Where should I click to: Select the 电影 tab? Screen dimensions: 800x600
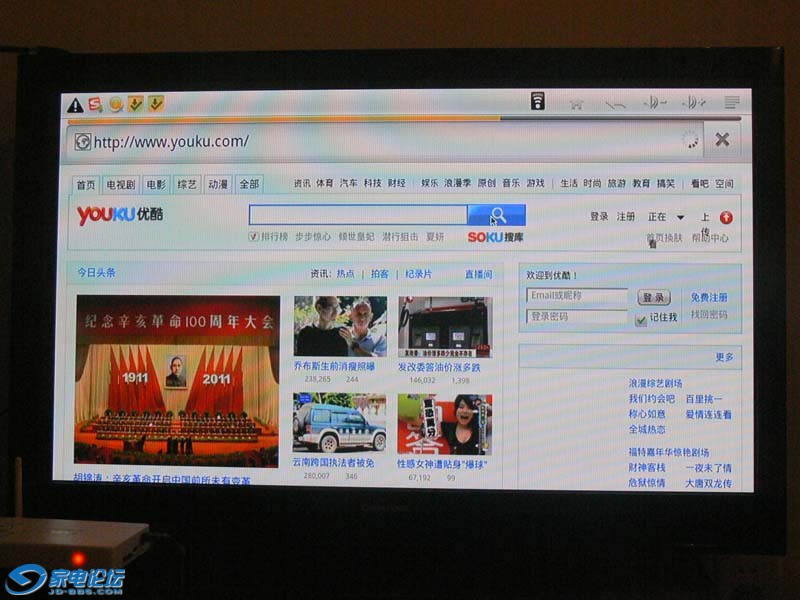pos(156,184)
